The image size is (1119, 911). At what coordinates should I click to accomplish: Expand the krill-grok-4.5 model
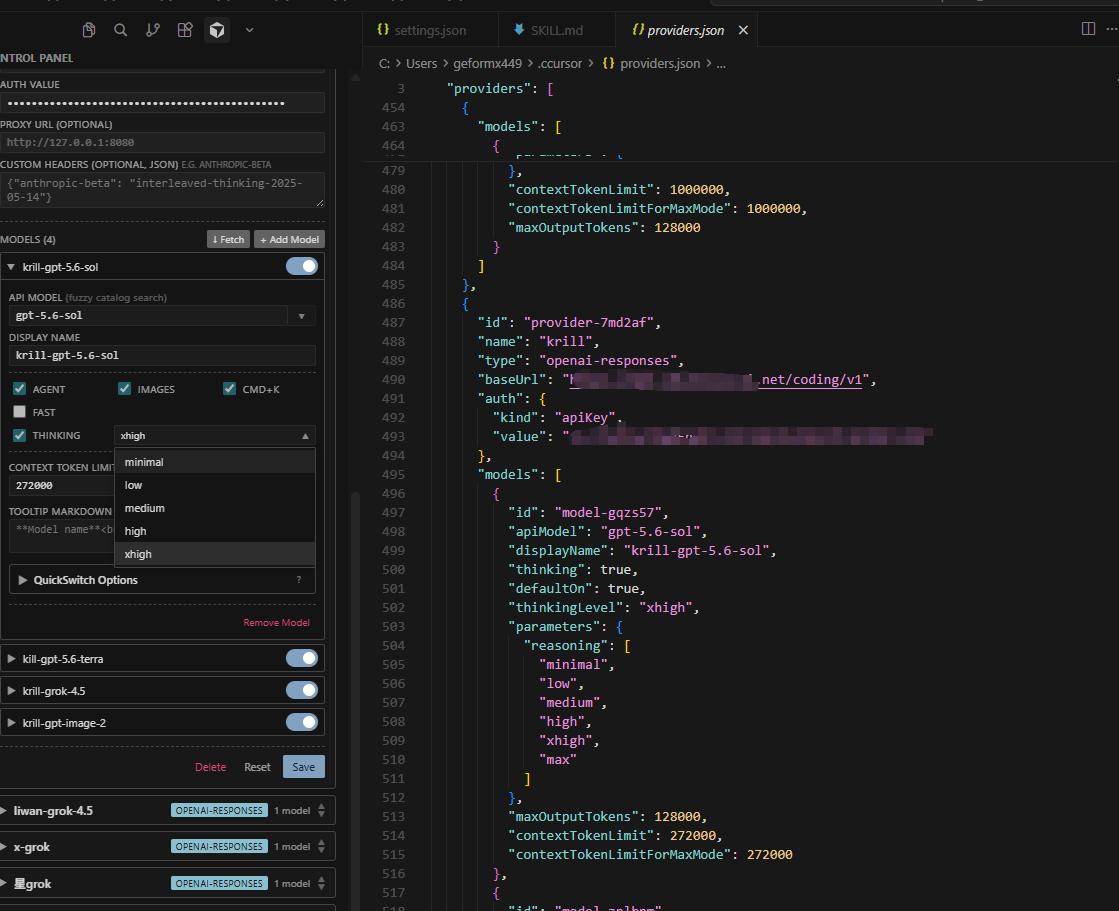point(11,691)
